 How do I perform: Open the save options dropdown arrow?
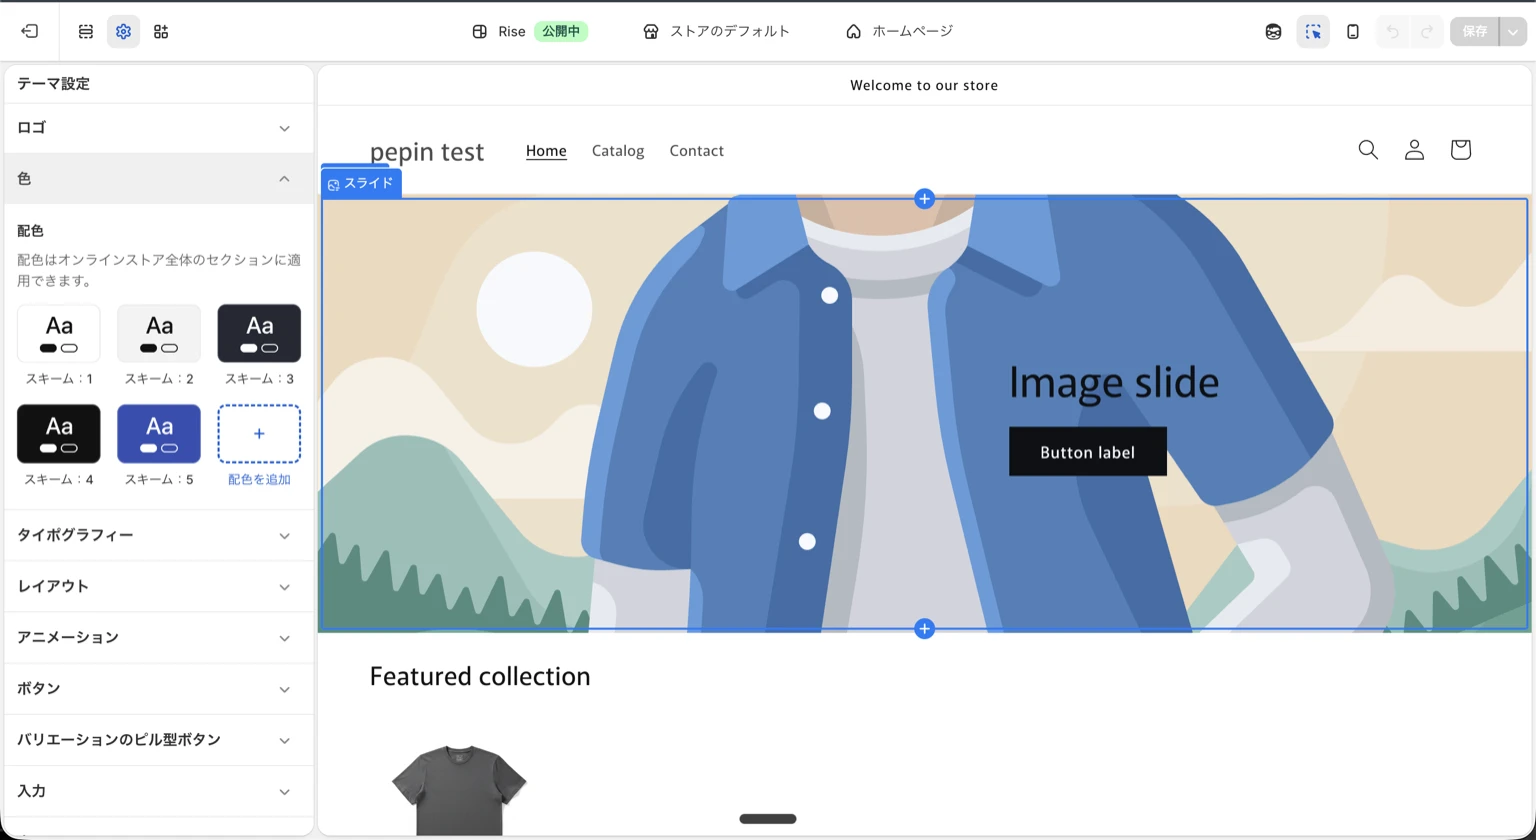(1513, 31)
